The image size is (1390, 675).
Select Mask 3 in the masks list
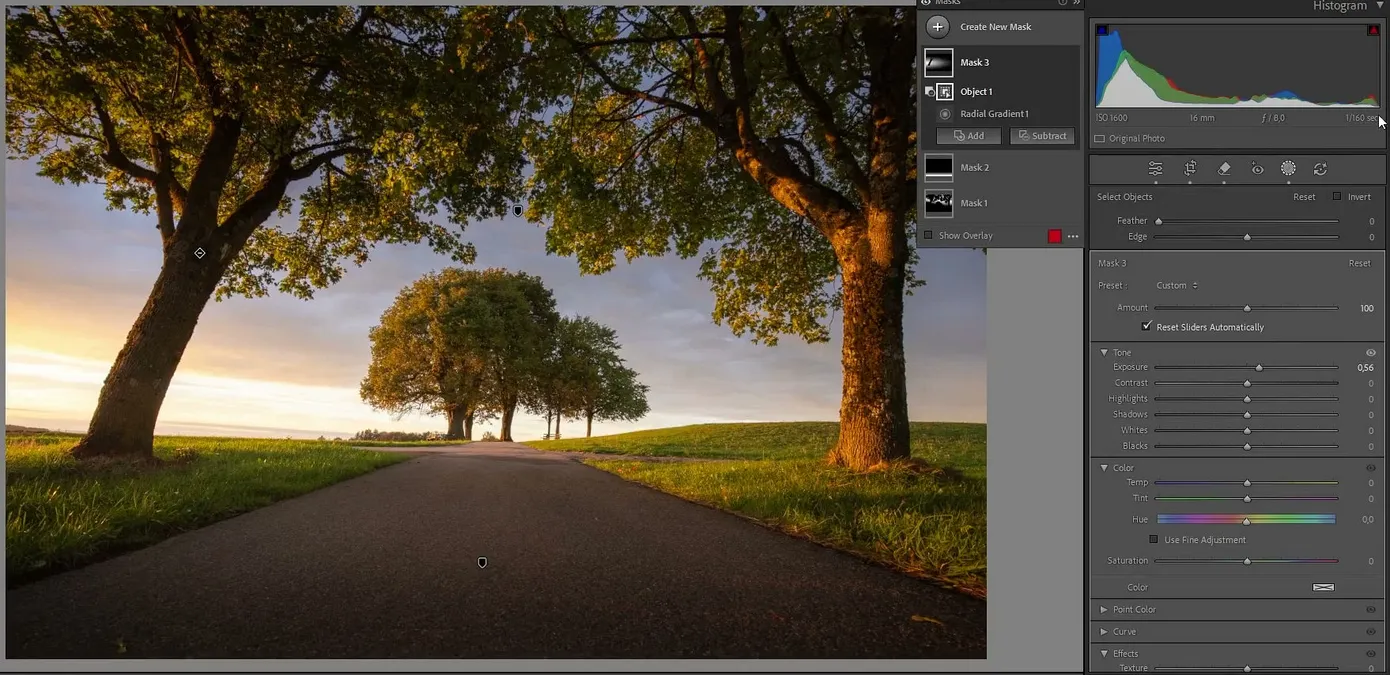point(1001,63)
